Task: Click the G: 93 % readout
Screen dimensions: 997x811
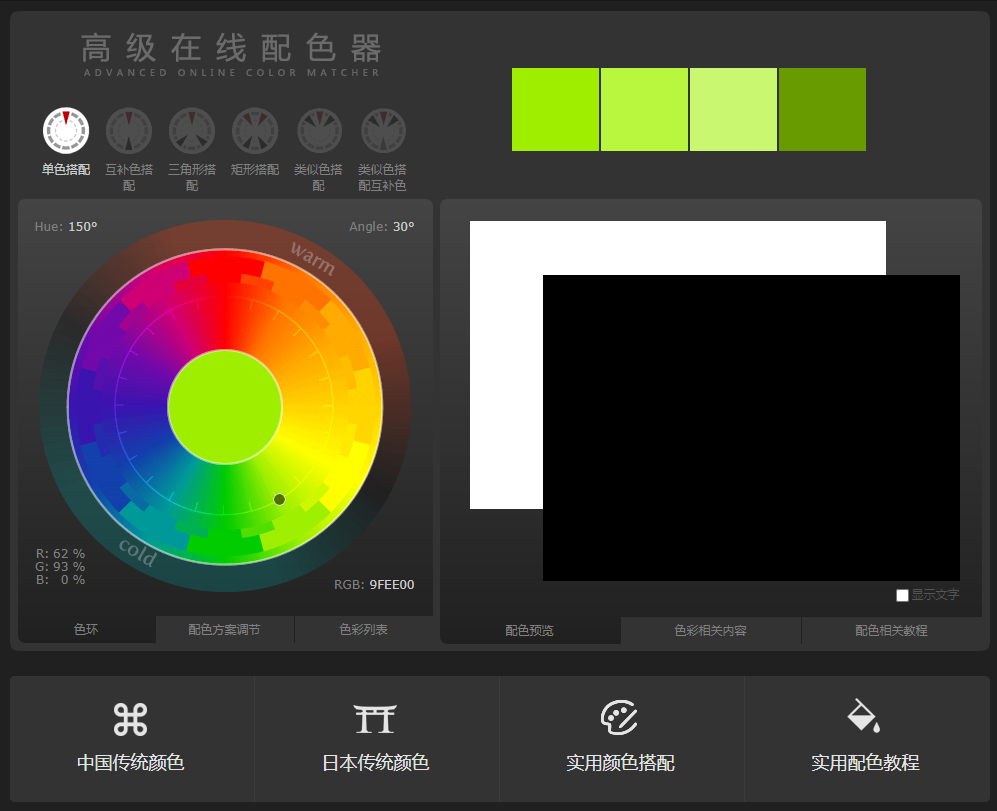Action: (60, 566)
